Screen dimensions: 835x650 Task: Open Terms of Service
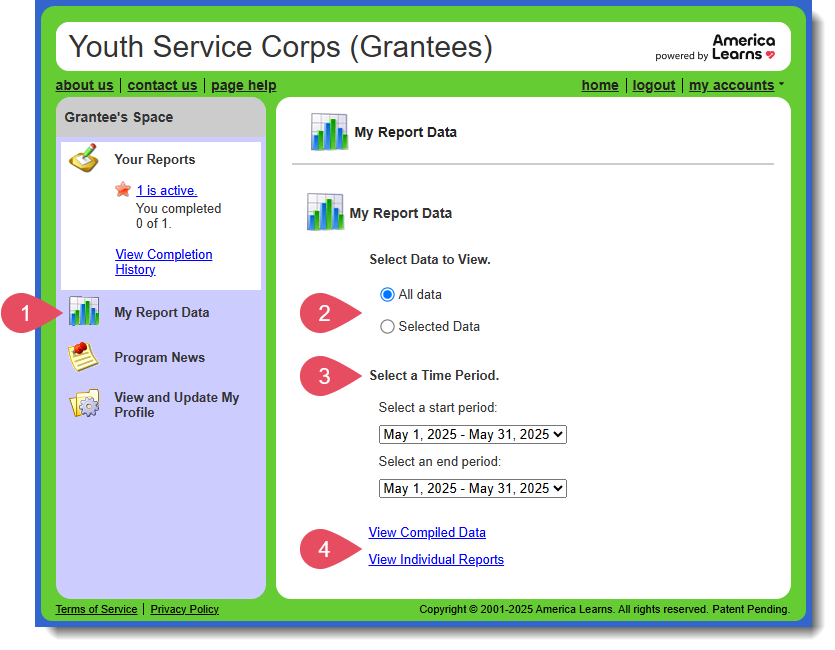pyautogui.click(x=96, y=609)
